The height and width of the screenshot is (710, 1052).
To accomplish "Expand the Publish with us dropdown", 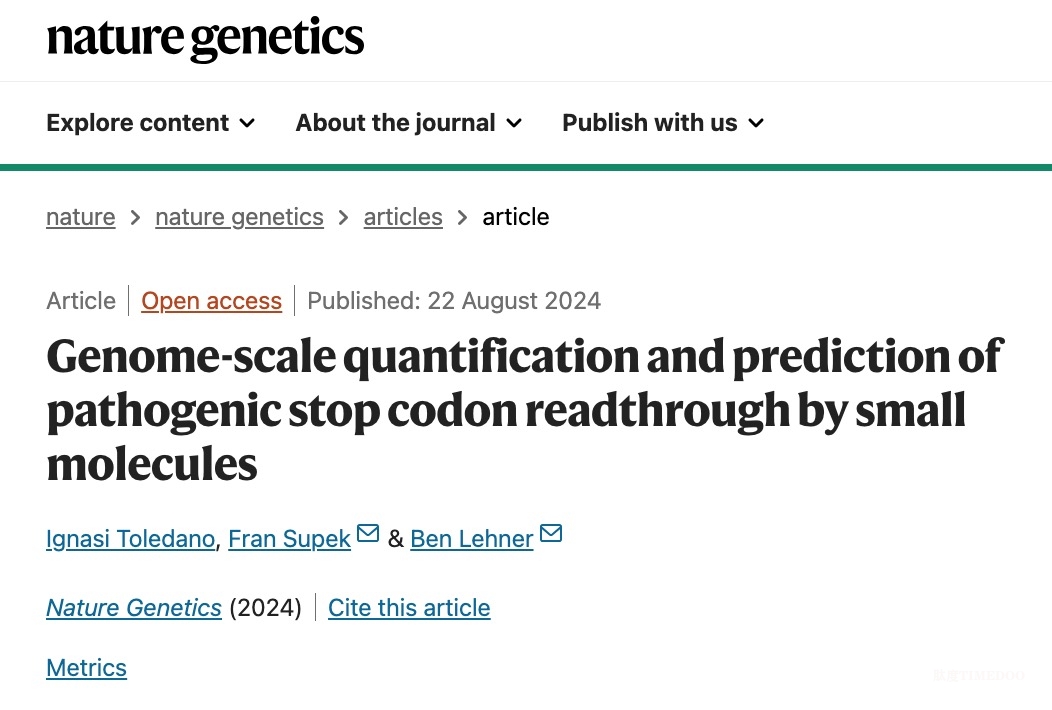I will pos(663,123).
